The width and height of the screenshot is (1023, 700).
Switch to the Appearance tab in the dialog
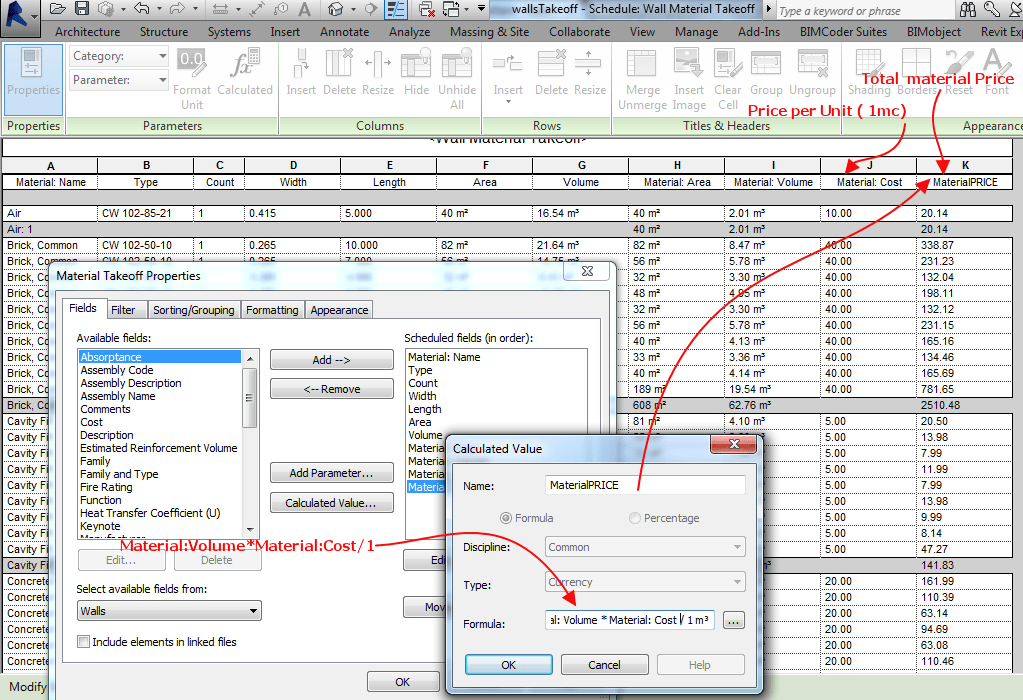pyautogui.click(x=339, y=310)
